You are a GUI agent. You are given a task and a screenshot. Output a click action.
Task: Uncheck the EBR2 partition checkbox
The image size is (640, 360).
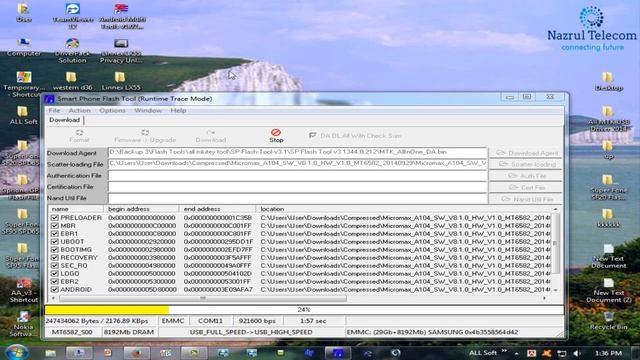[55, 282]
